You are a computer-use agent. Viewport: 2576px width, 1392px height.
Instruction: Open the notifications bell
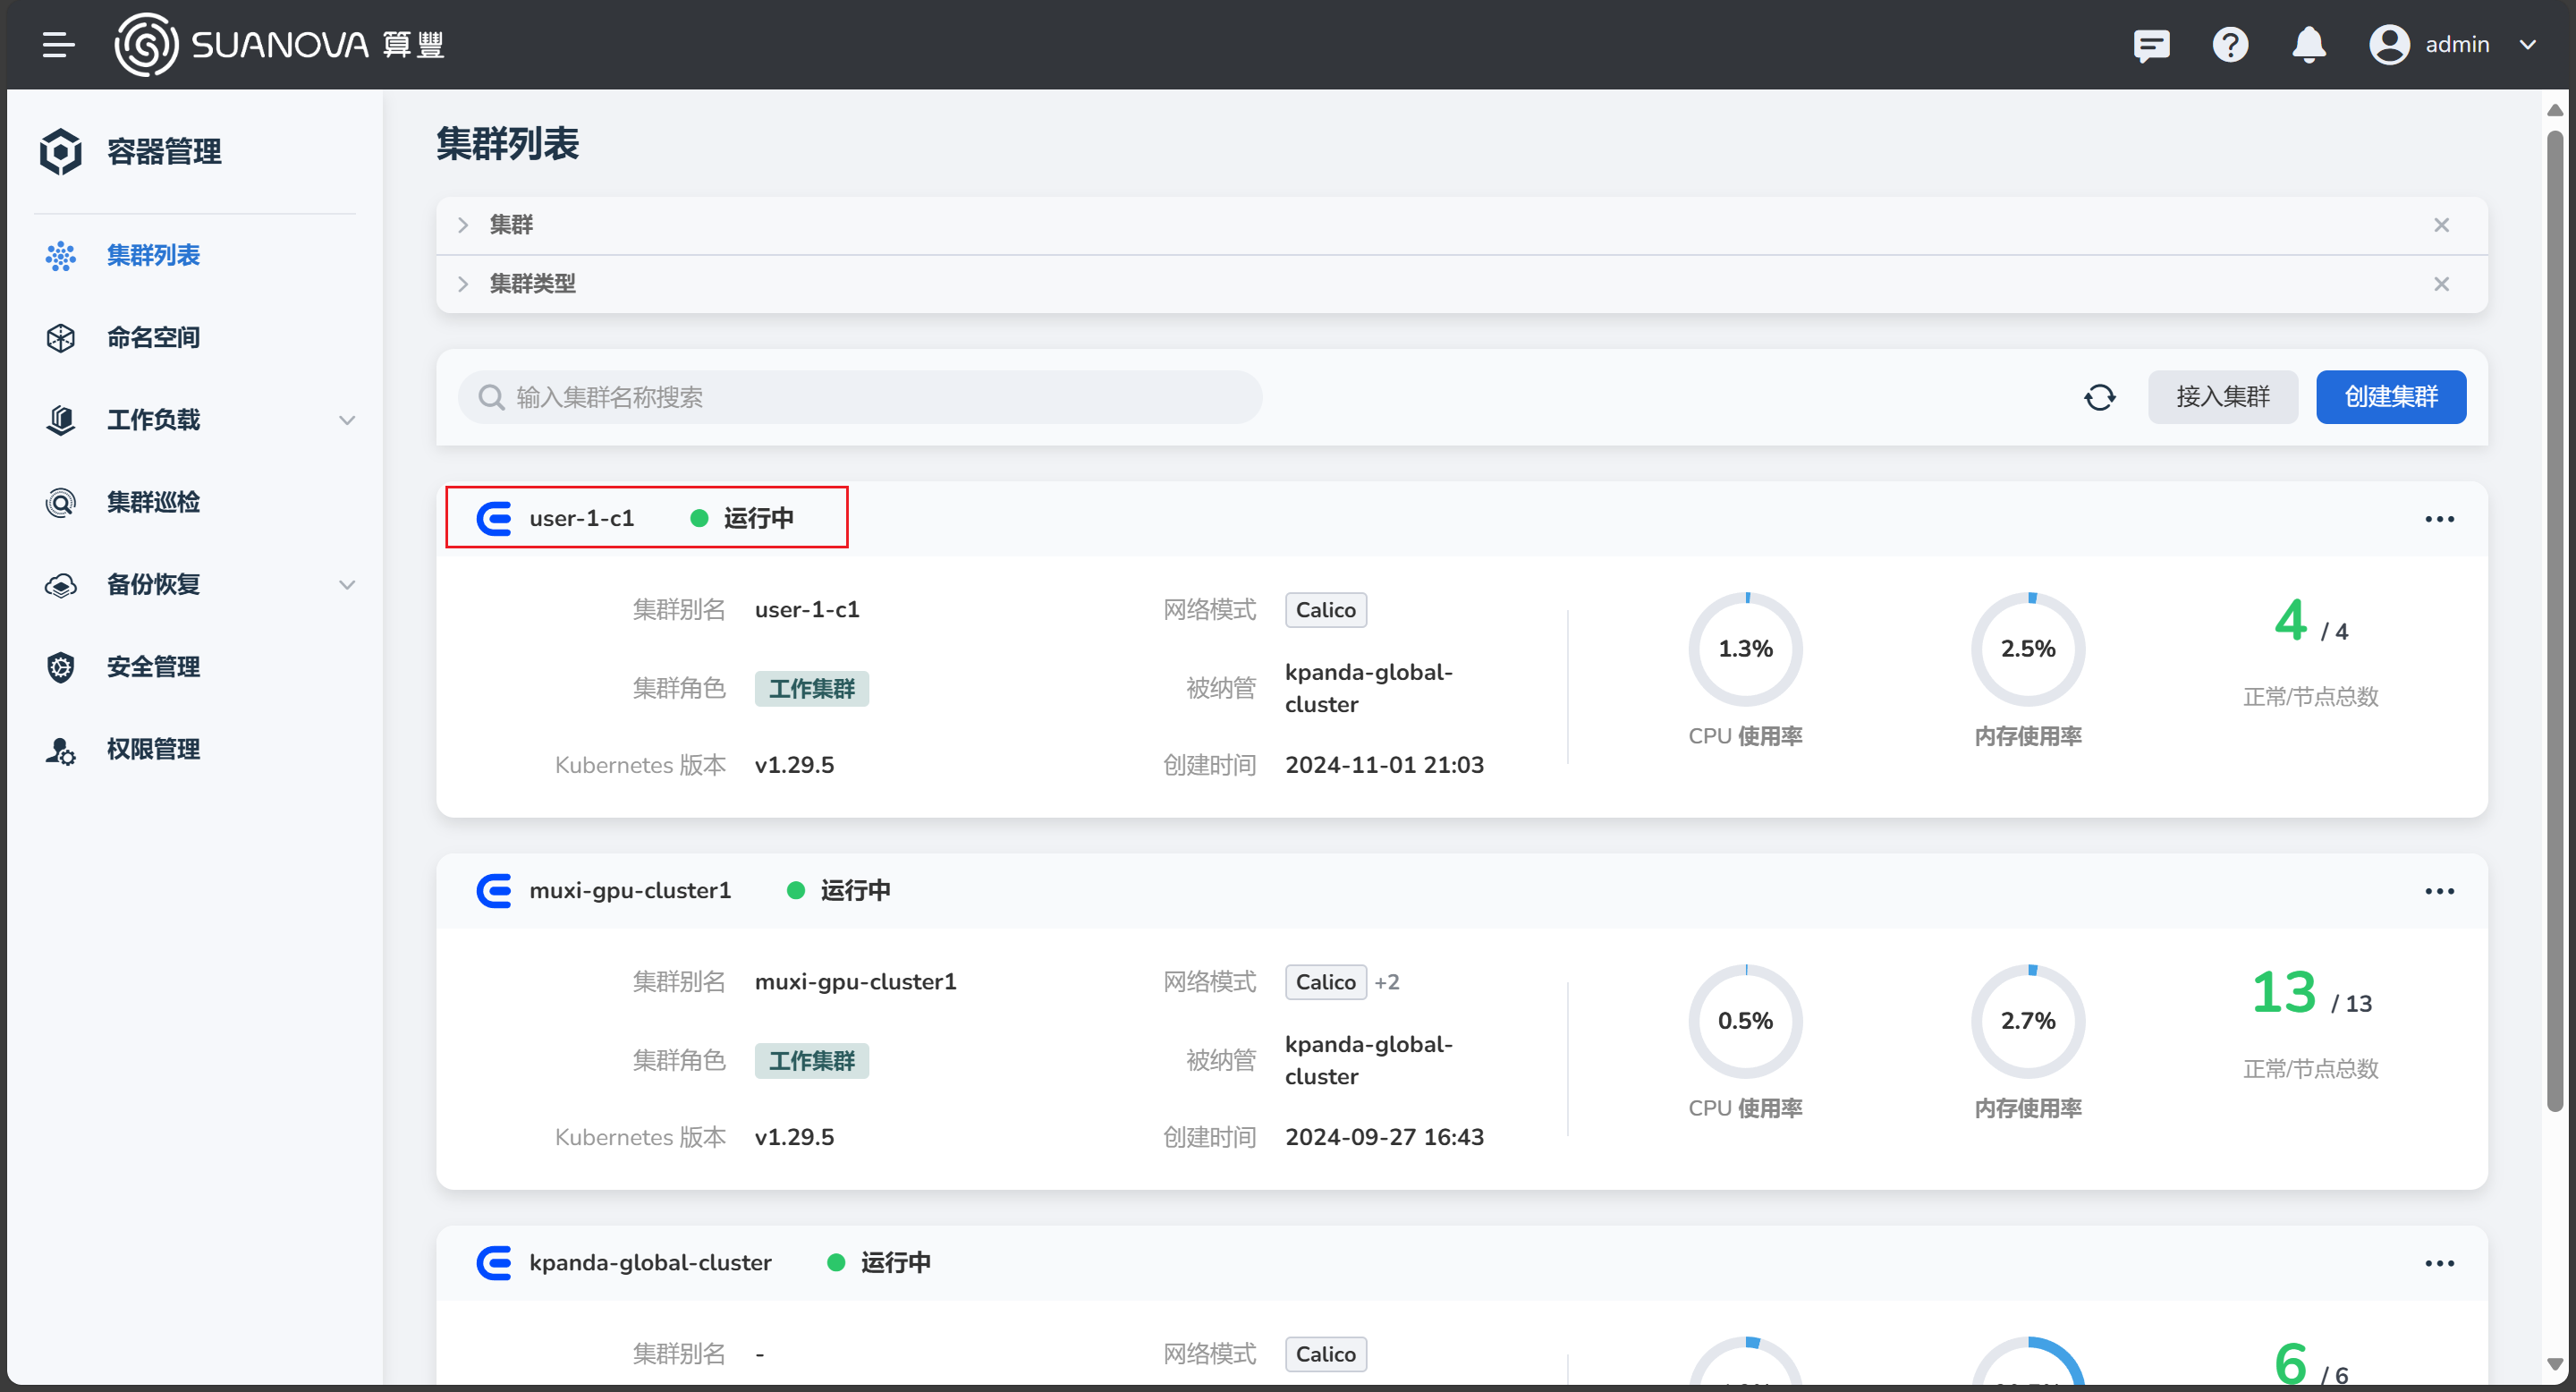(2309, 45)
